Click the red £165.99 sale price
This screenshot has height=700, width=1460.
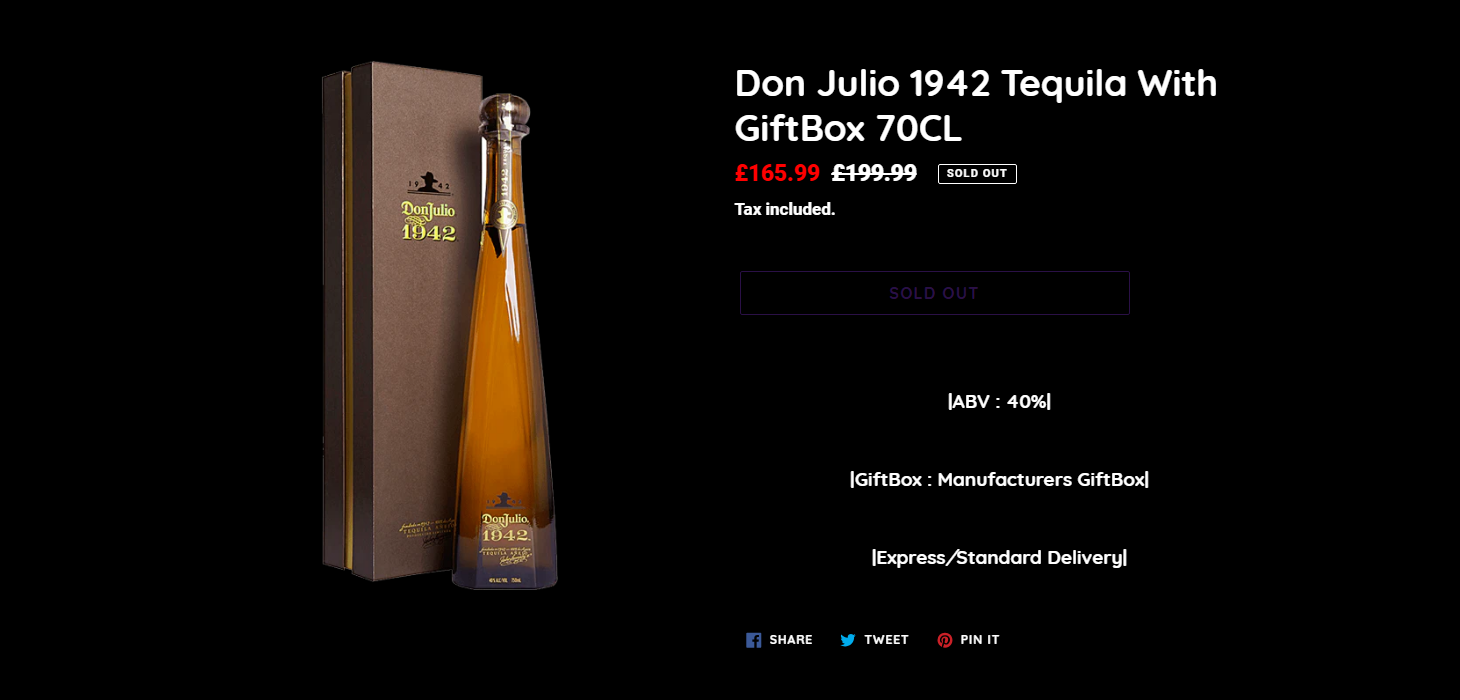coord(777,173)
